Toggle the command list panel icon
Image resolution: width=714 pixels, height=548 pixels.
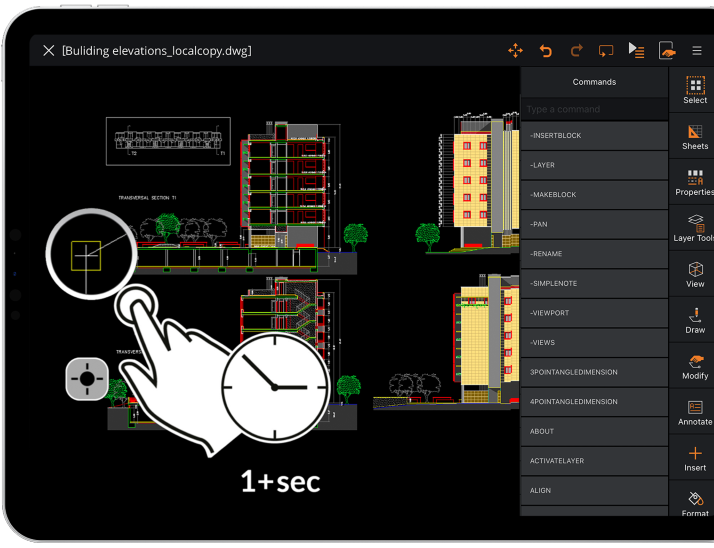(636, 51)
